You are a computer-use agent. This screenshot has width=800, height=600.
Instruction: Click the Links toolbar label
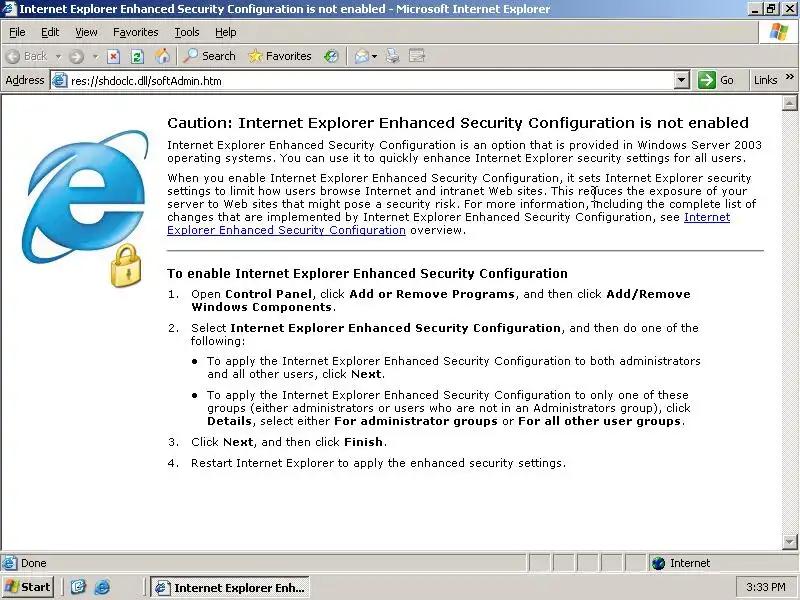(765, 80)
